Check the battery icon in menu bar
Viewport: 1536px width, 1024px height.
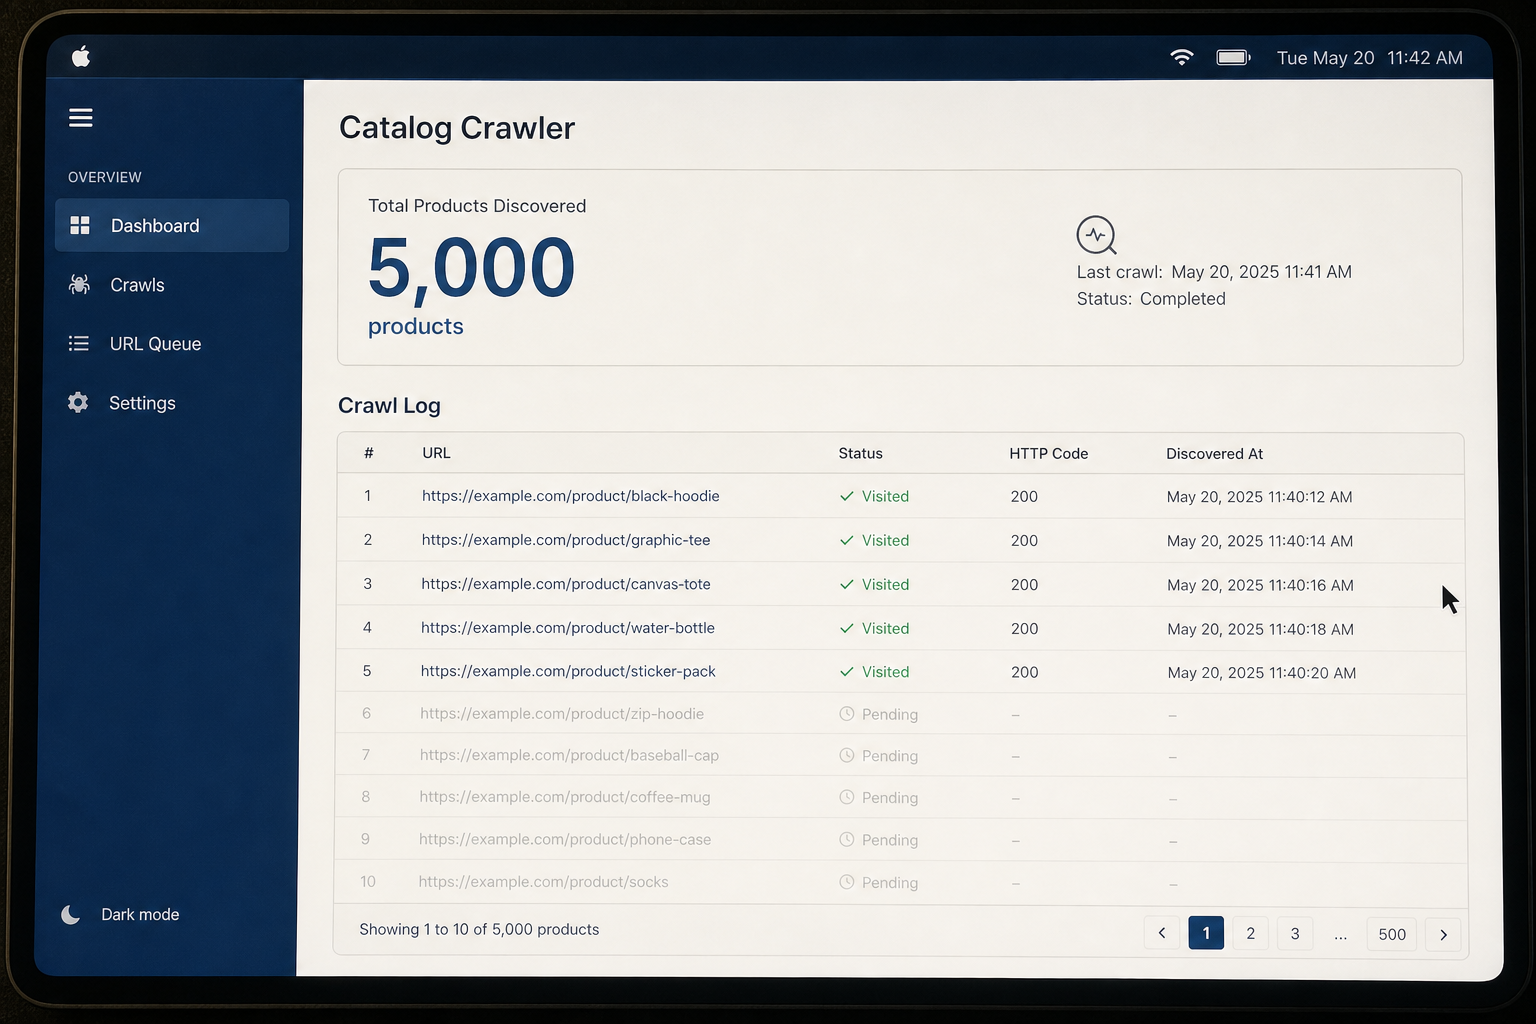click(1233, 57)
